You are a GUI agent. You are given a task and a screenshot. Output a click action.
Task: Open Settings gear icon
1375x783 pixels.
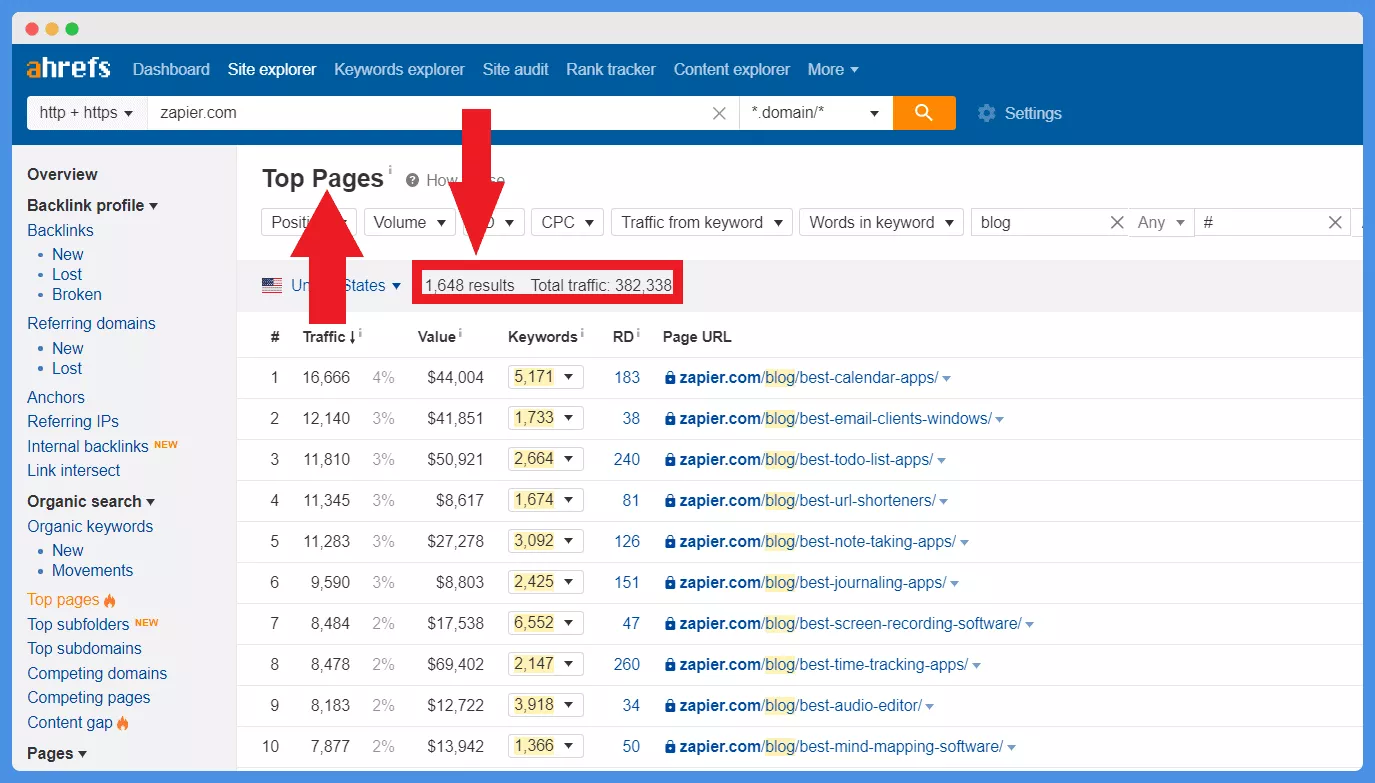987,113
